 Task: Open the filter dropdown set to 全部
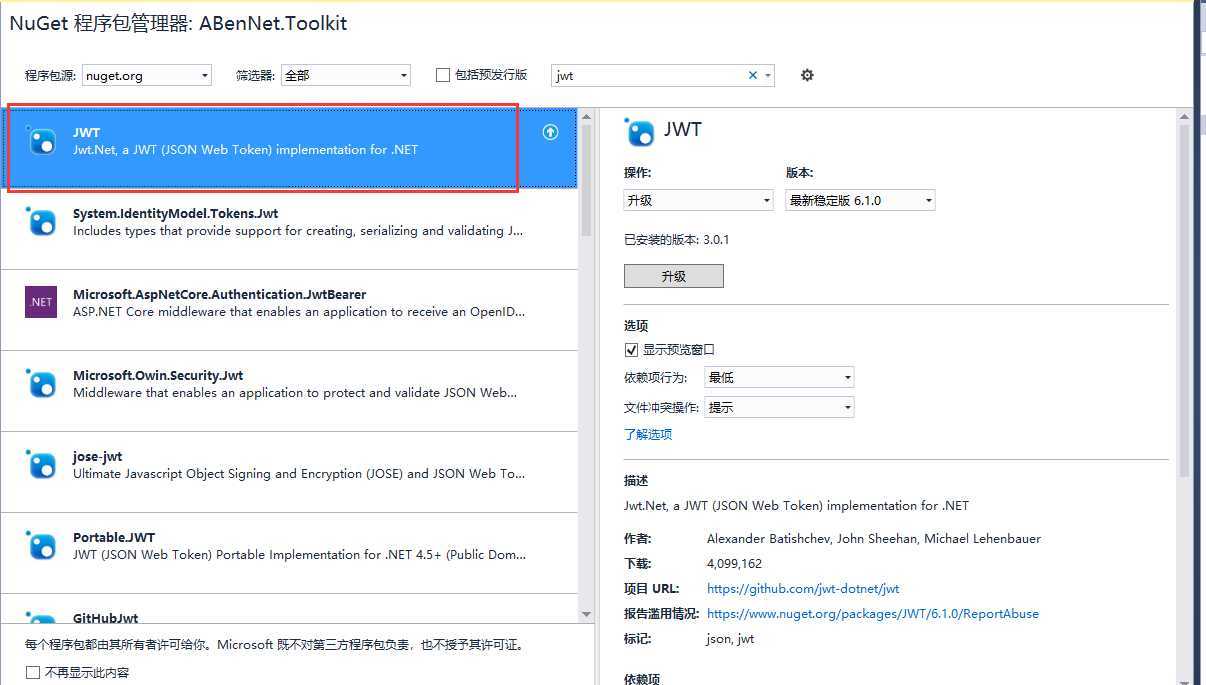click(x=345, y=75)
